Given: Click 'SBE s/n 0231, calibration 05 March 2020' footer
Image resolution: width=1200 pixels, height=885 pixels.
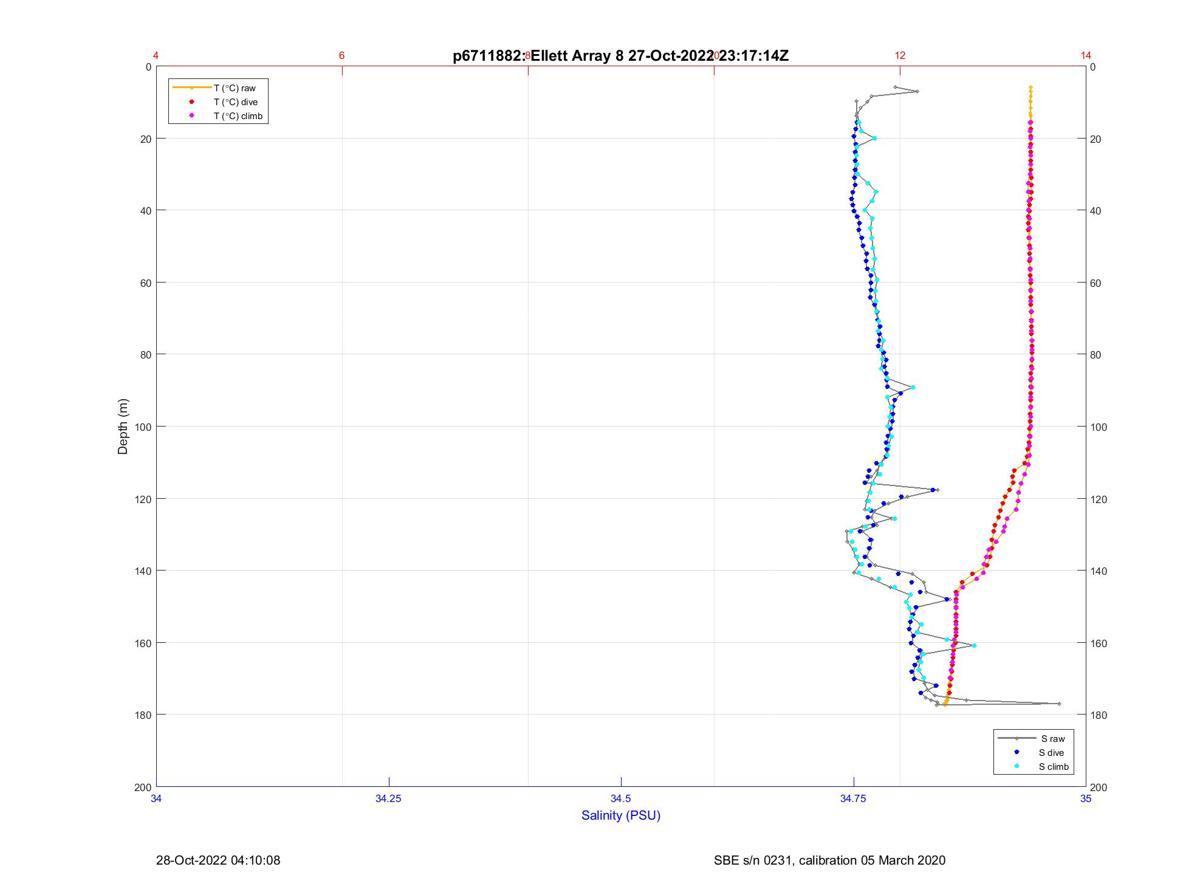Looking at the screenshot, I should pyautogui.click(x=830, y=860).
